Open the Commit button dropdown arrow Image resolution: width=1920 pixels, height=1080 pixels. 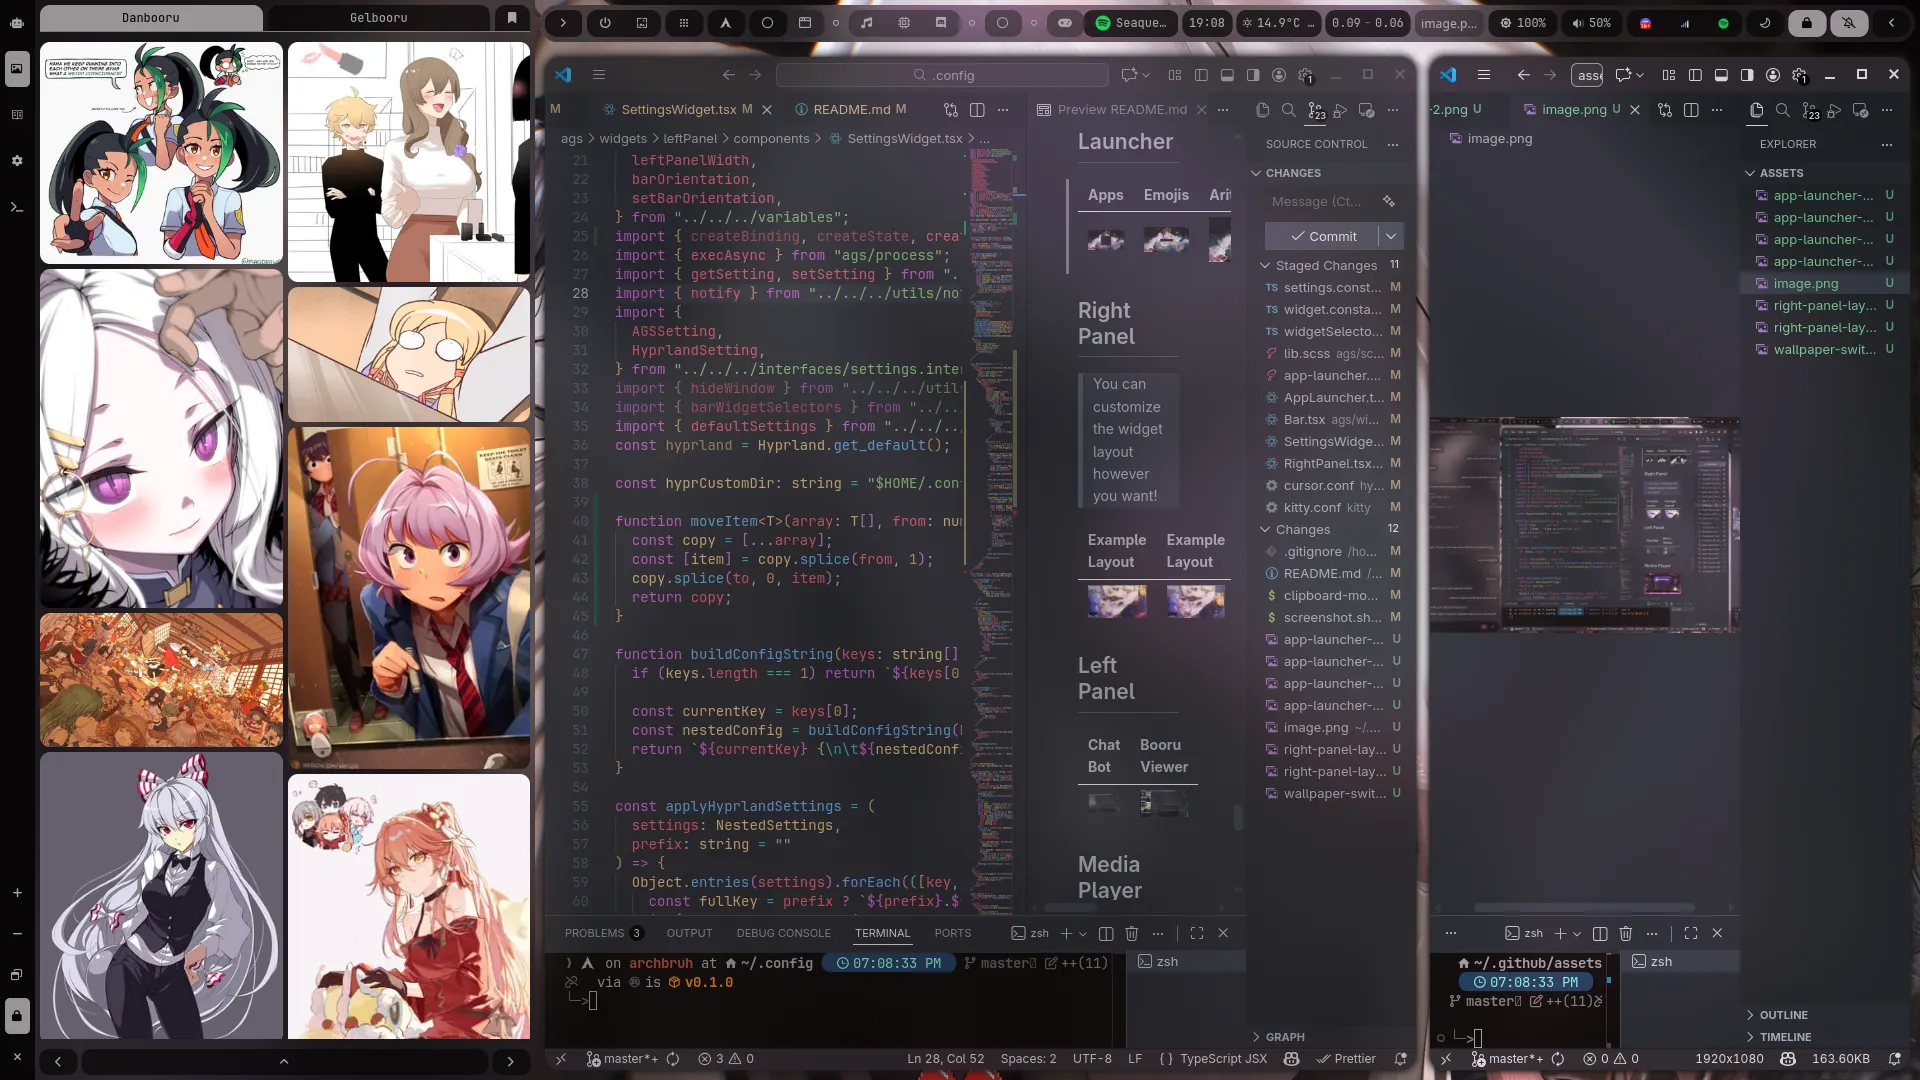(x=1390, y=236)
